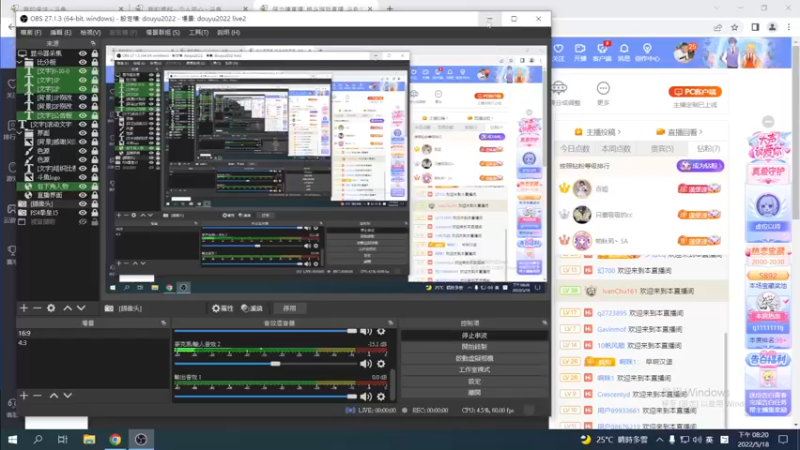The image size is (800, 450).
Task: Toggle visibility of 比分板 group
Action: click(x=83, y=62)
